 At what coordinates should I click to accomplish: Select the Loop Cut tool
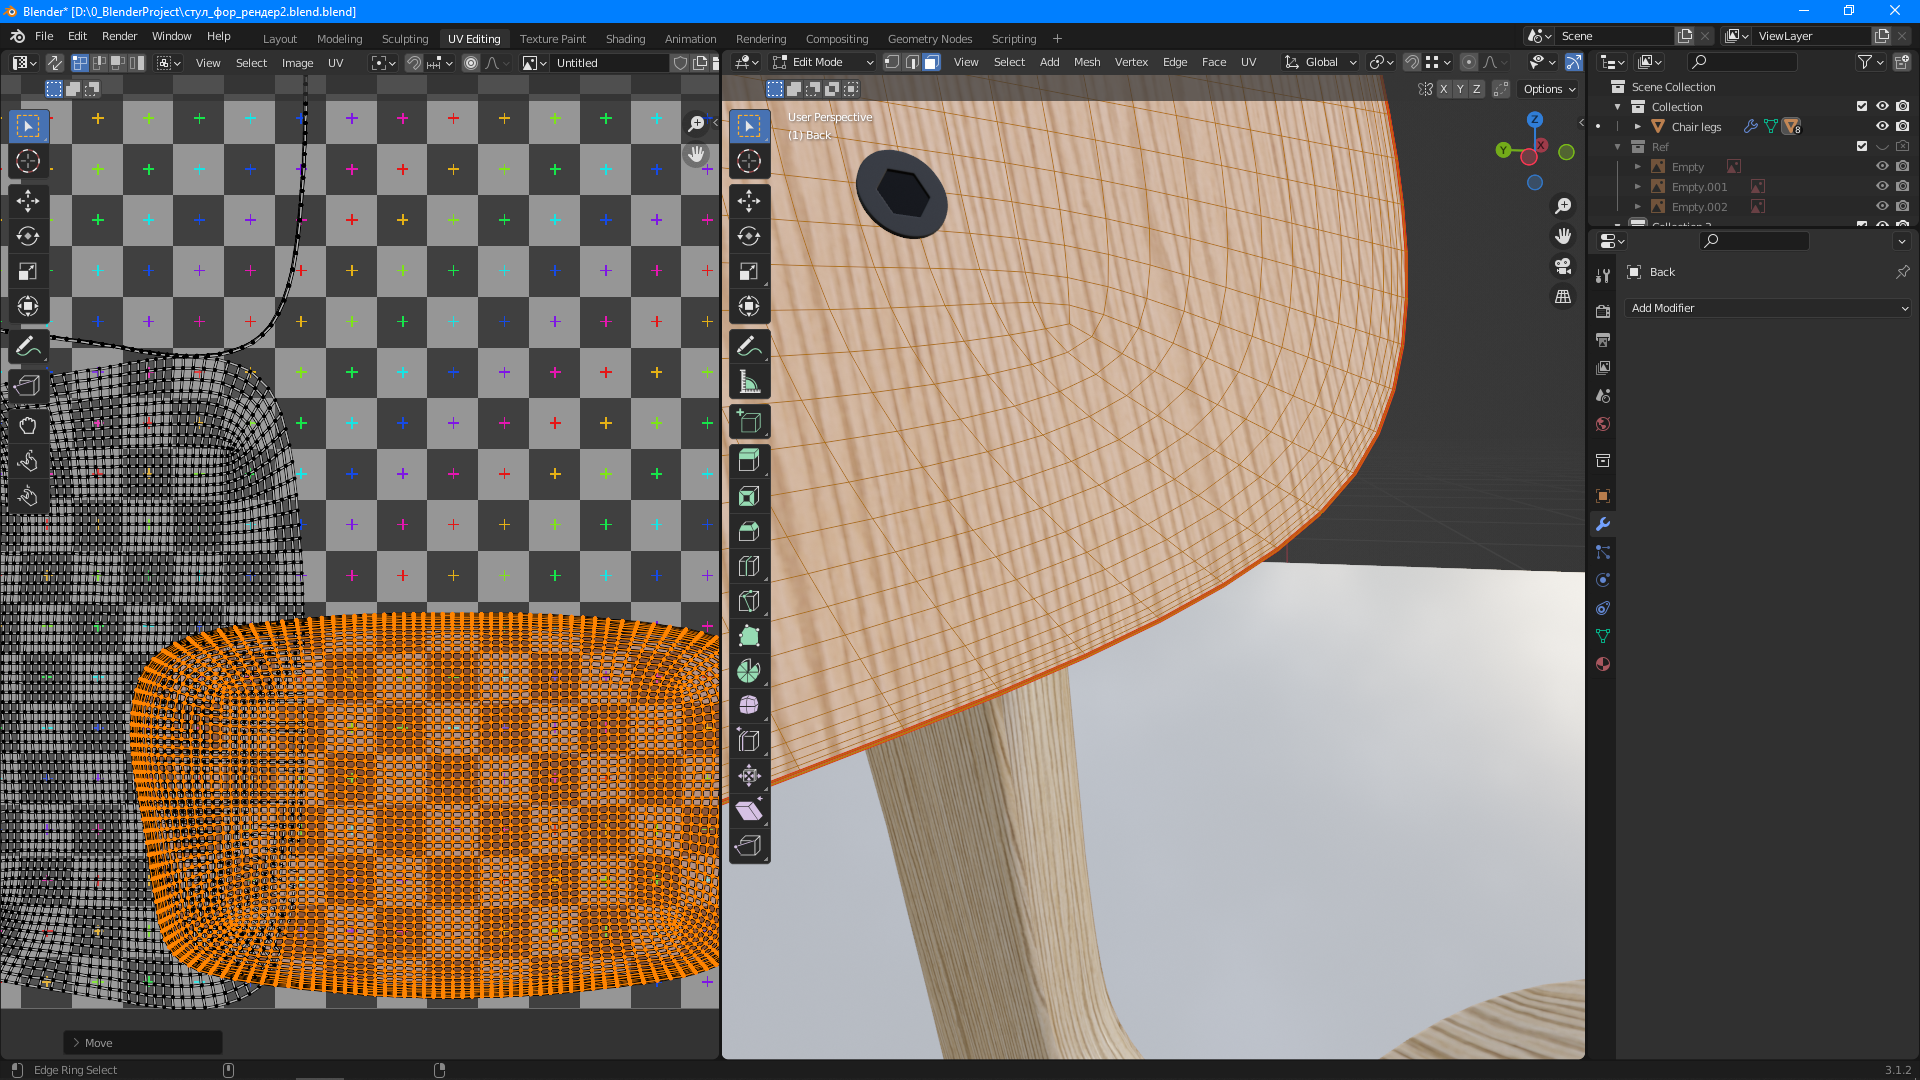pos(749,566)
